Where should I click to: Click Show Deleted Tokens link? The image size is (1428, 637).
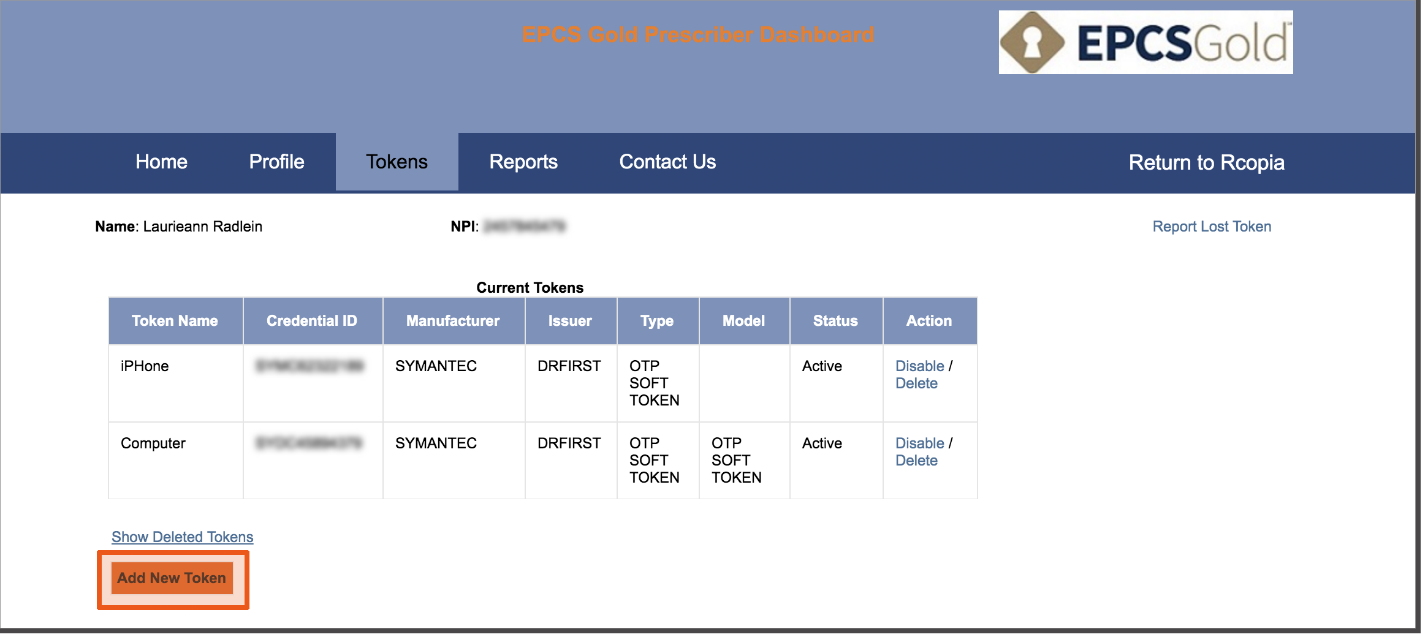point(182,537)
